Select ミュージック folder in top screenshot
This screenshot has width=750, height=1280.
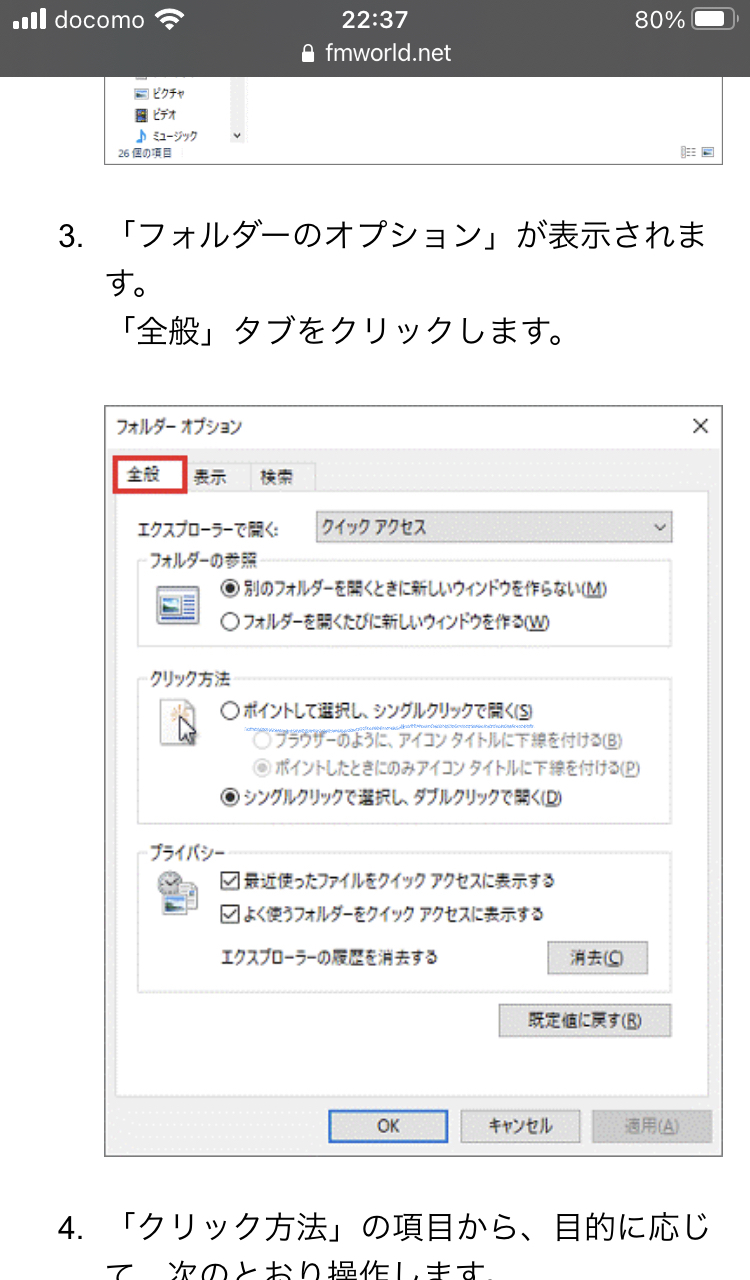pos(166,135)
